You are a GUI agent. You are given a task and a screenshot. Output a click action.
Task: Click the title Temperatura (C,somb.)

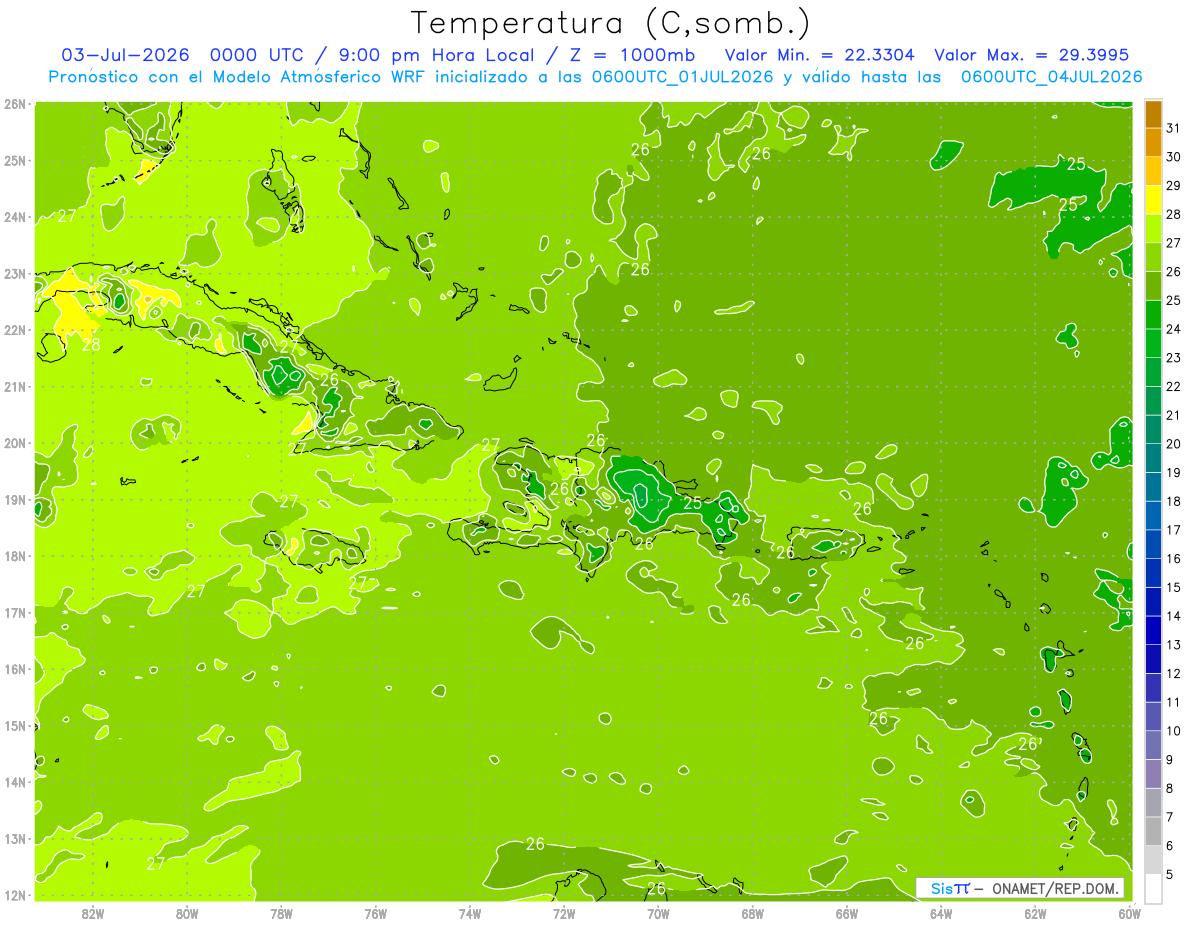click(610, 23)
